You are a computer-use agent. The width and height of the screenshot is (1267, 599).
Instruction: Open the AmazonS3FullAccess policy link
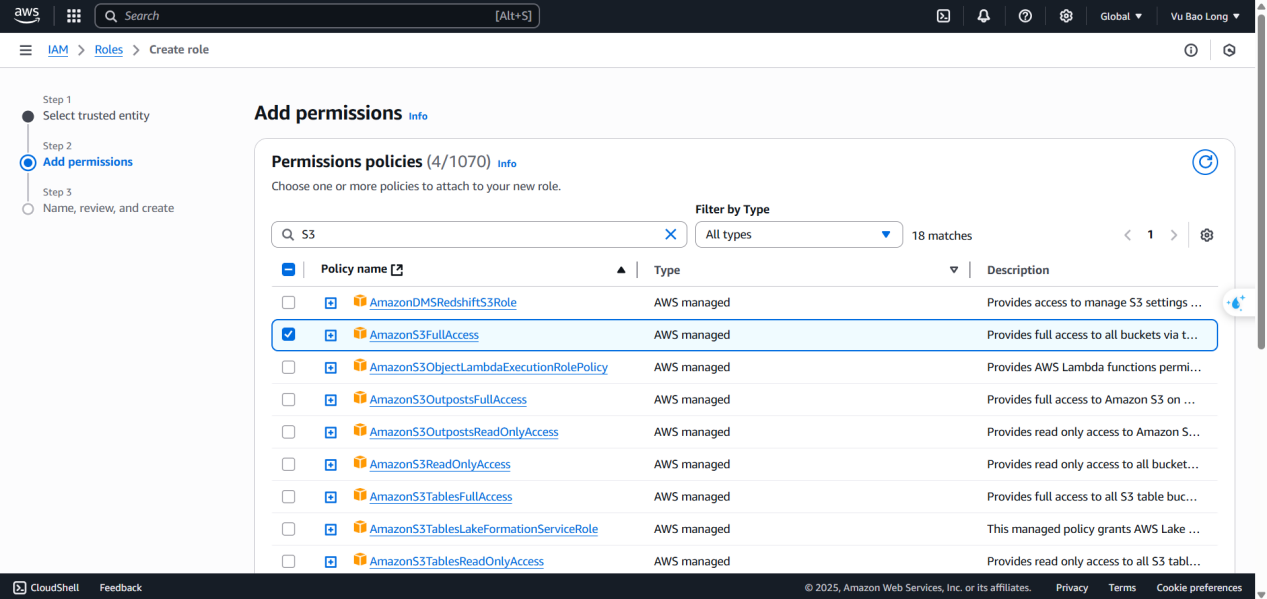424,335
